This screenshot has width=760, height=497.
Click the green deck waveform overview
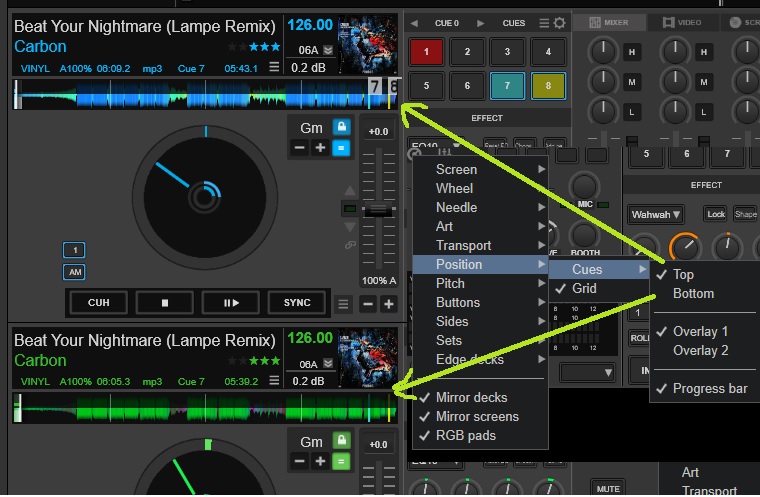[x=206, y=408]
